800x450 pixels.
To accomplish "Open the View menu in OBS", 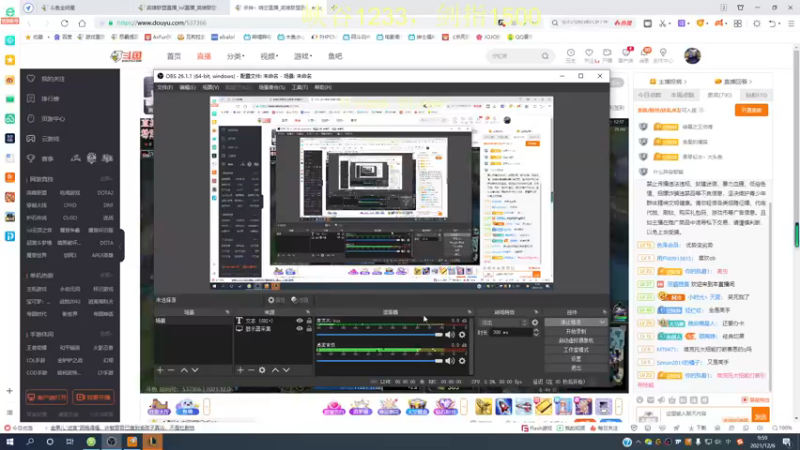I will pyautogui.click(x=210, y=88).
